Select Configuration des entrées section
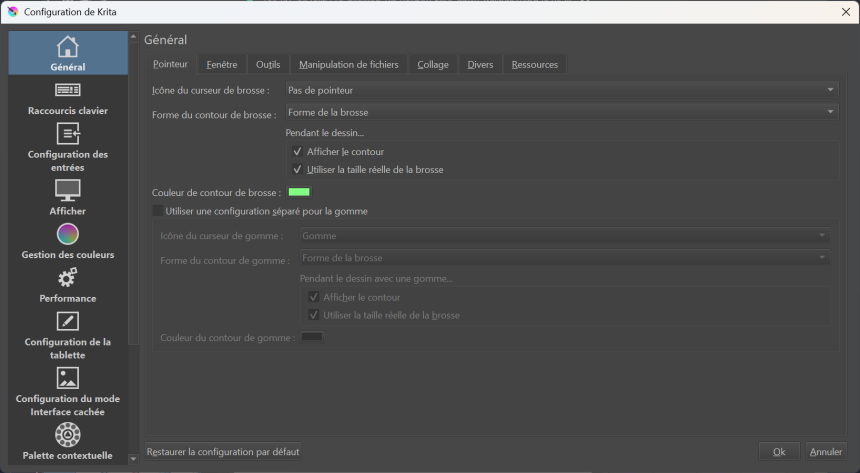This screenshot has height=473, width=860. click(x=67, y=147)
